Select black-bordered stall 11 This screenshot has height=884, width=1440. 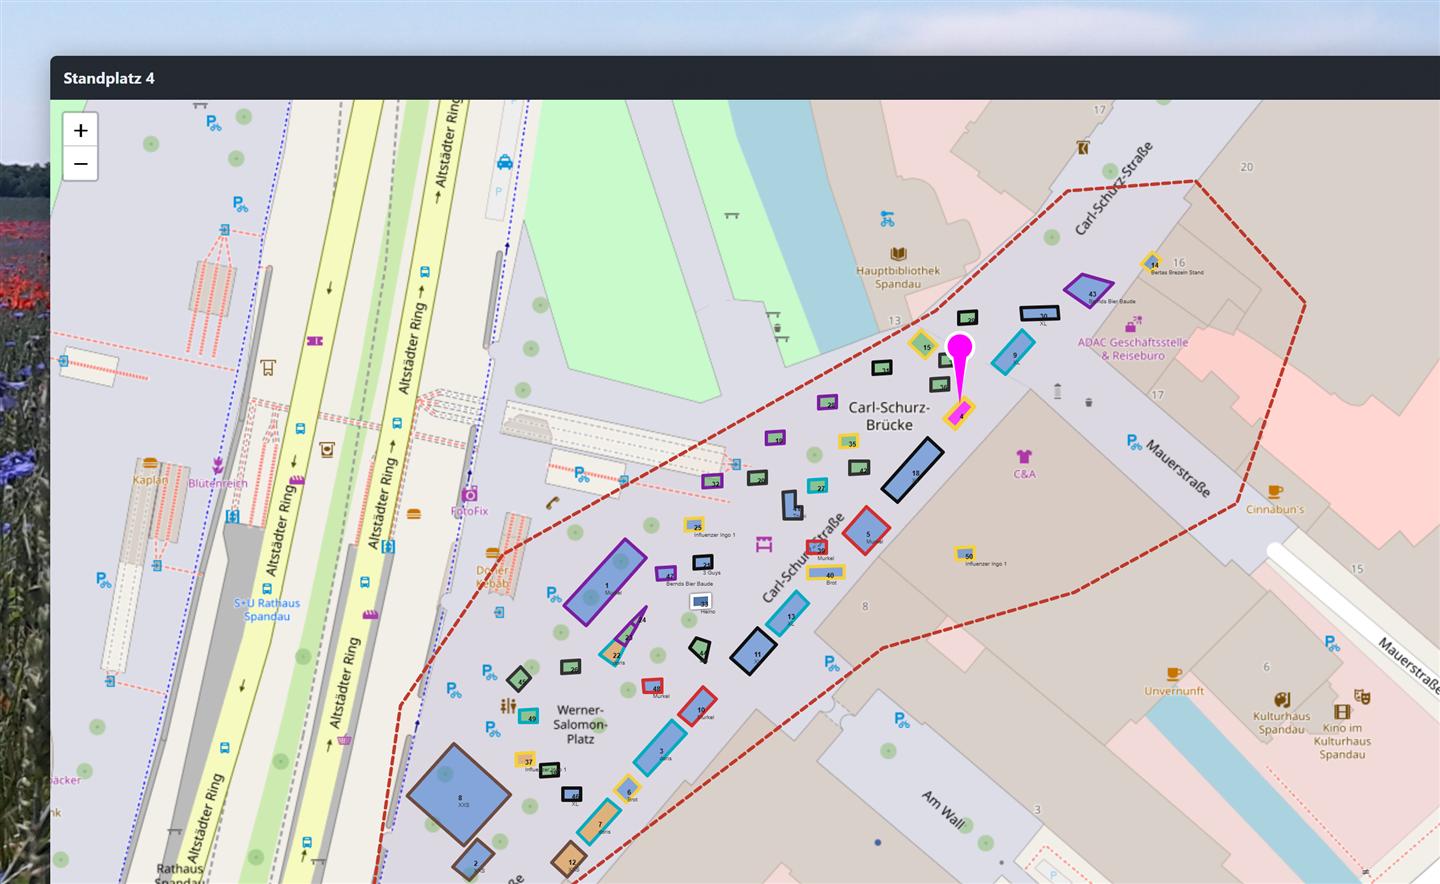point(754,652)
